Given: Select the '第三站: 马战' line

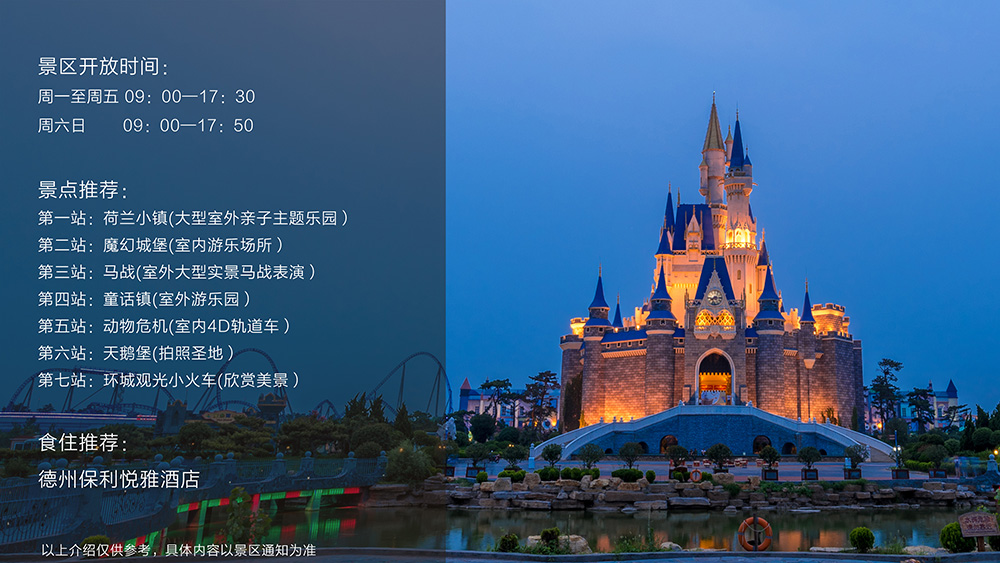Looking at the screenshot, I should 176,272.
